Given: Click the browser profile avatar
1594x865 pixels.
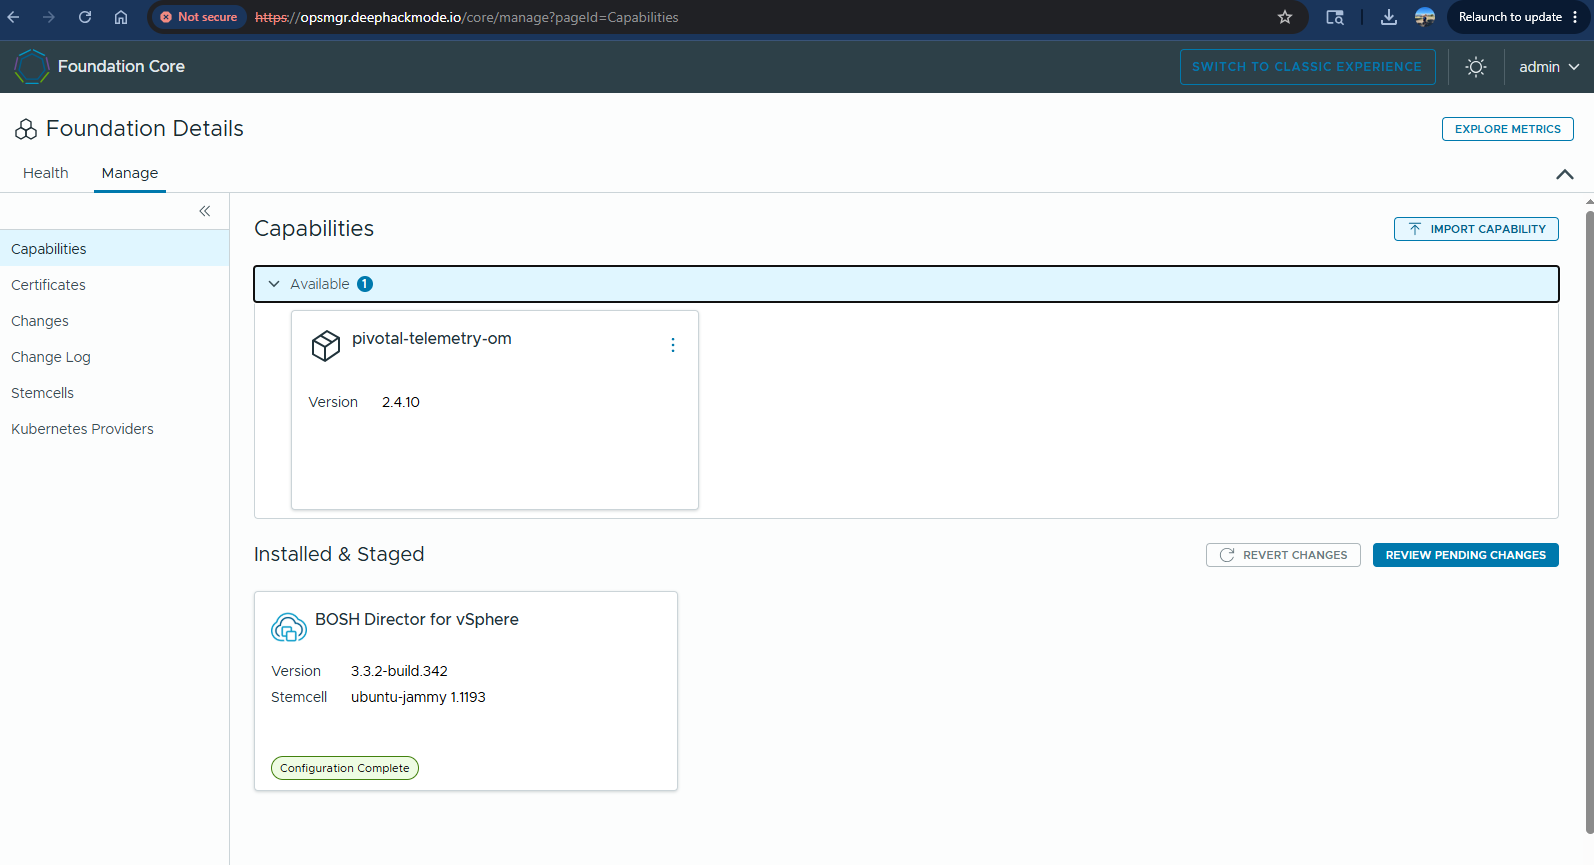Looking at the screenshot, I should [x=1425, y=17].
